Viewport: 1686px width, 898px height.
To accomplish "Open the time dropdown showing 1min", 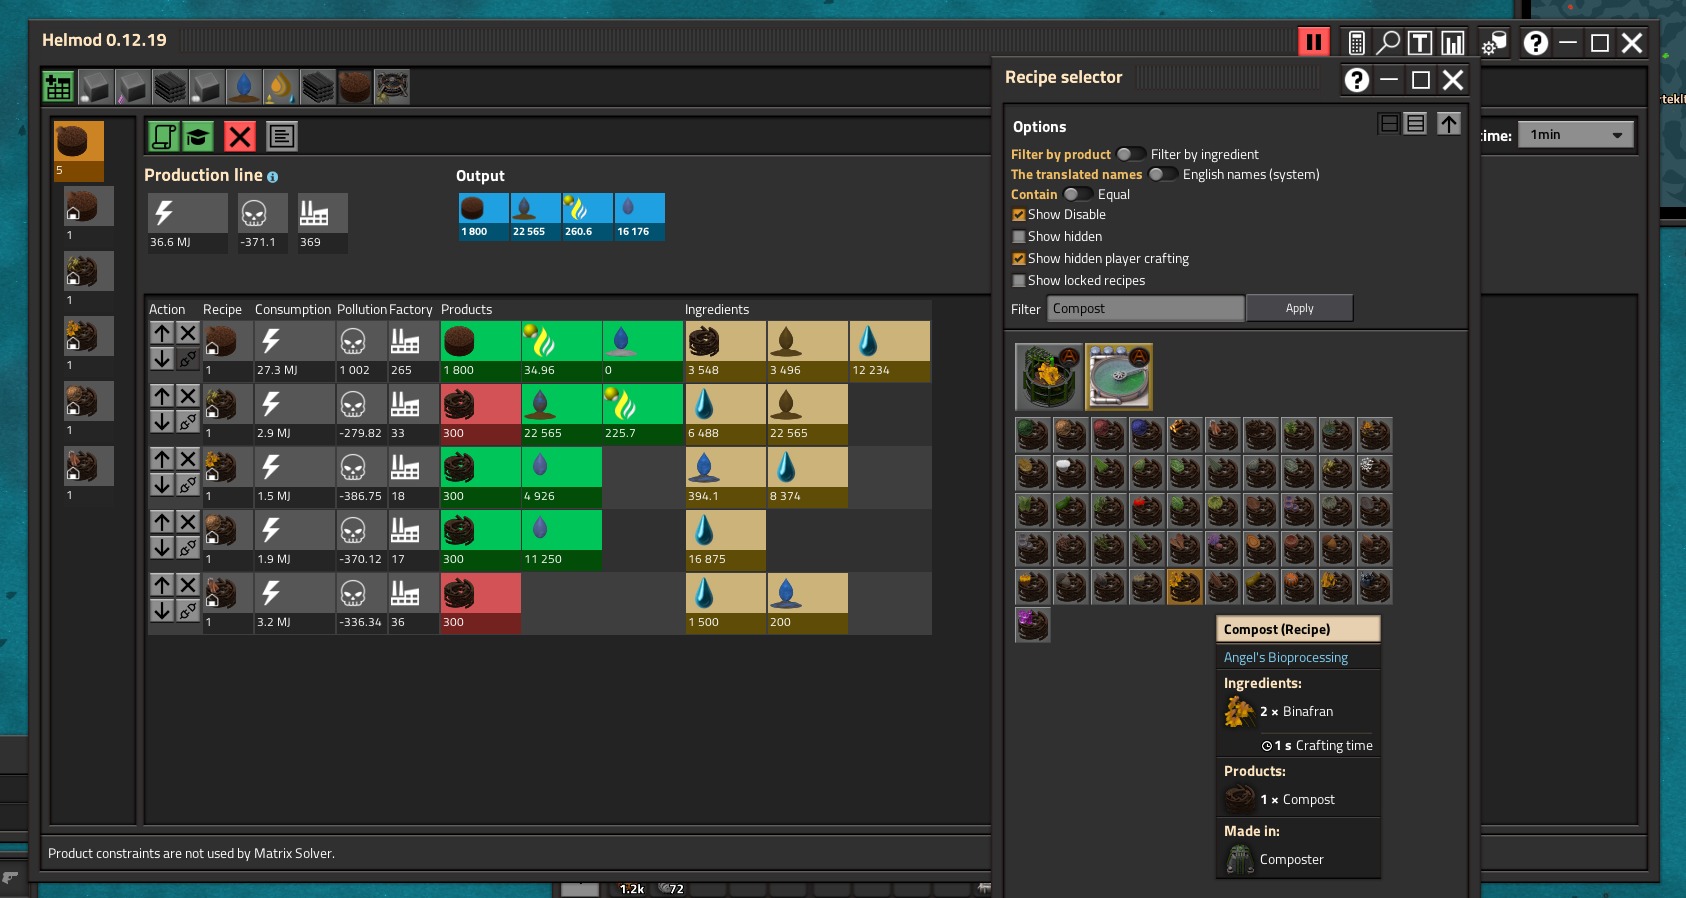I will tap(1576, 135).
